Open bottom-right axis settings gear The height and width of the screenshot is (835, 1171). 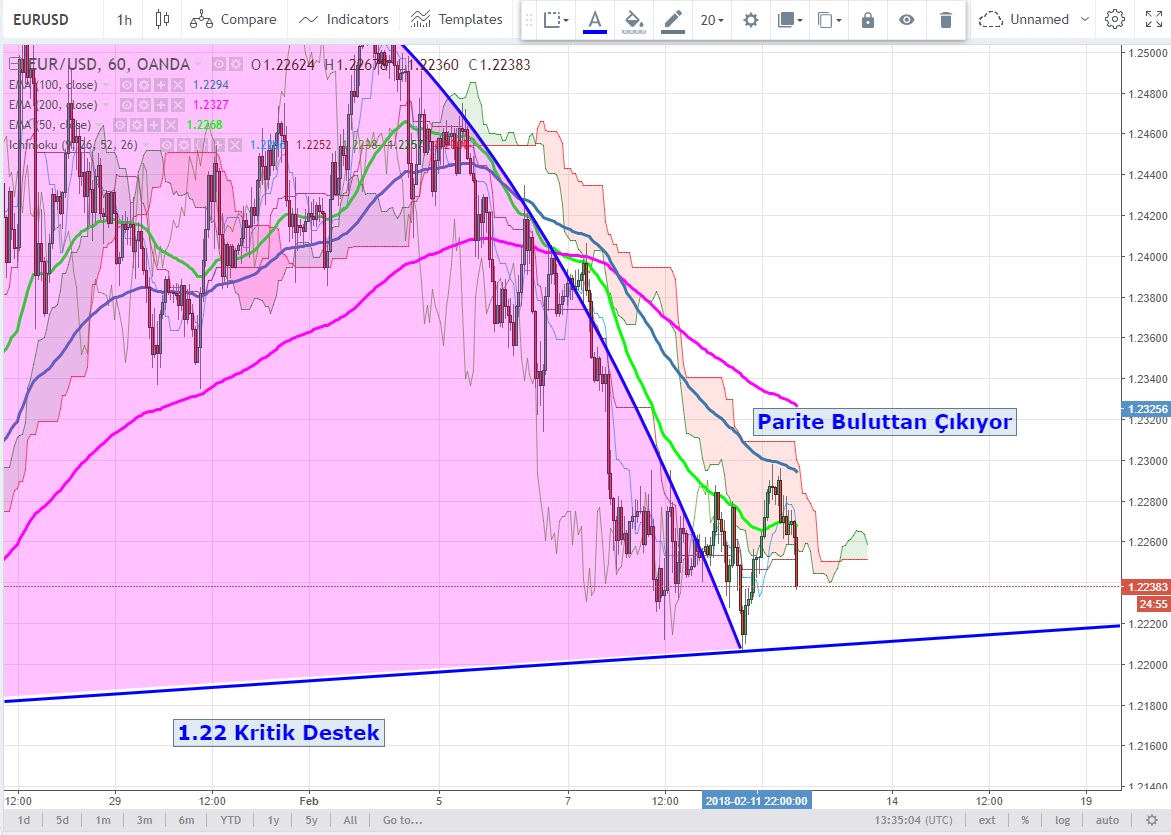tap(1151, 820)
